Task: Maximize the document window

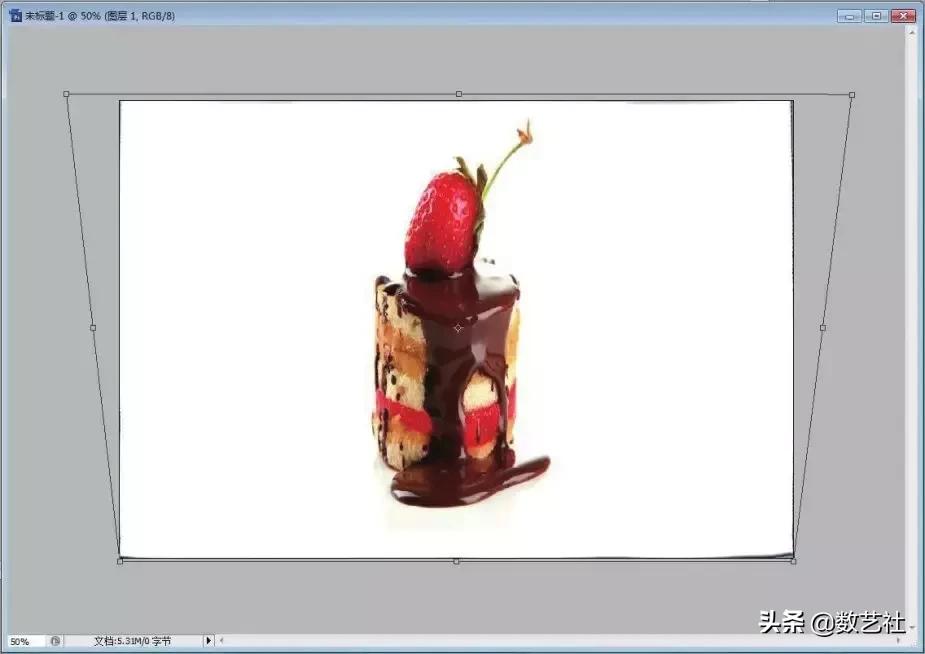Action: (x=876, y=16)
